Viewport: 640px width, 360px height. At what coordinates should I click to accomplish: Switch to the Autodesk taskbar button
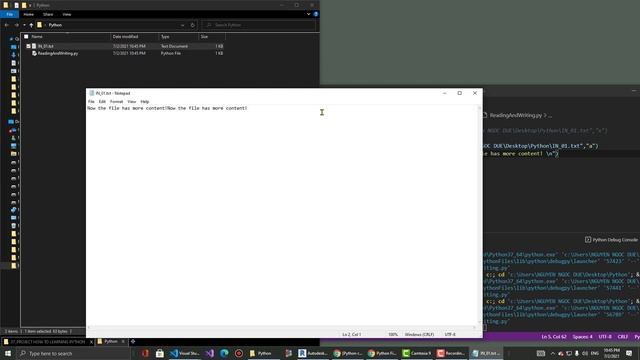(x=313, y=353)
